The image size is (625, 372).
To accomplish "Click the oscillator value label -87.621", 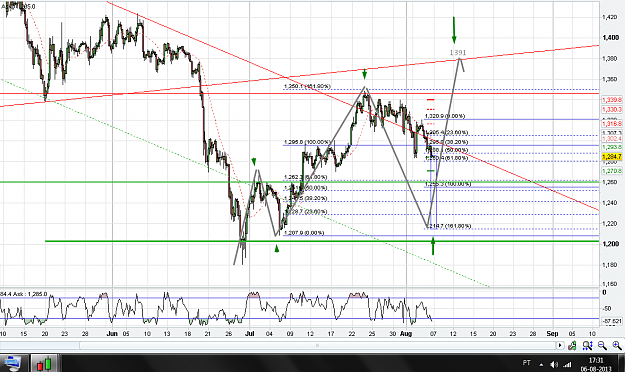I will pyautogui.click(x=612, y=321).
